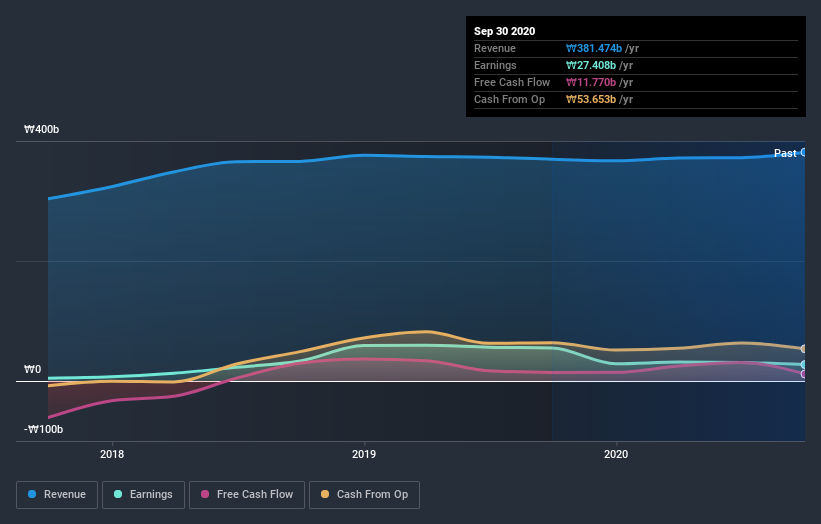Click the Earnings row label in tooltip
Screen dimensions: 821x524
click(495, 65)
